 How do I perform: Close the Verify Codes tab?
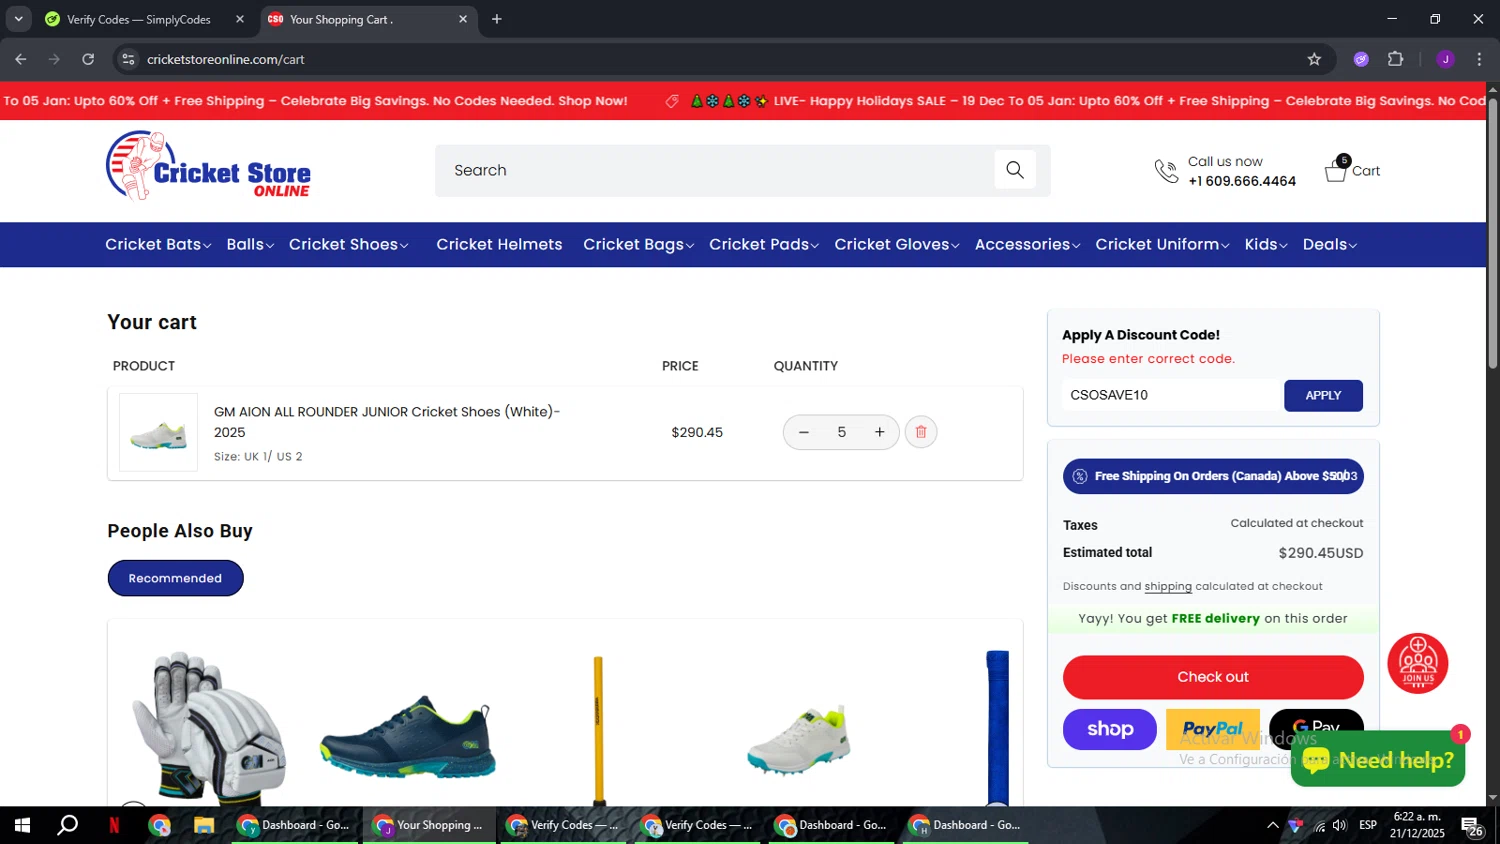[239, 19]
